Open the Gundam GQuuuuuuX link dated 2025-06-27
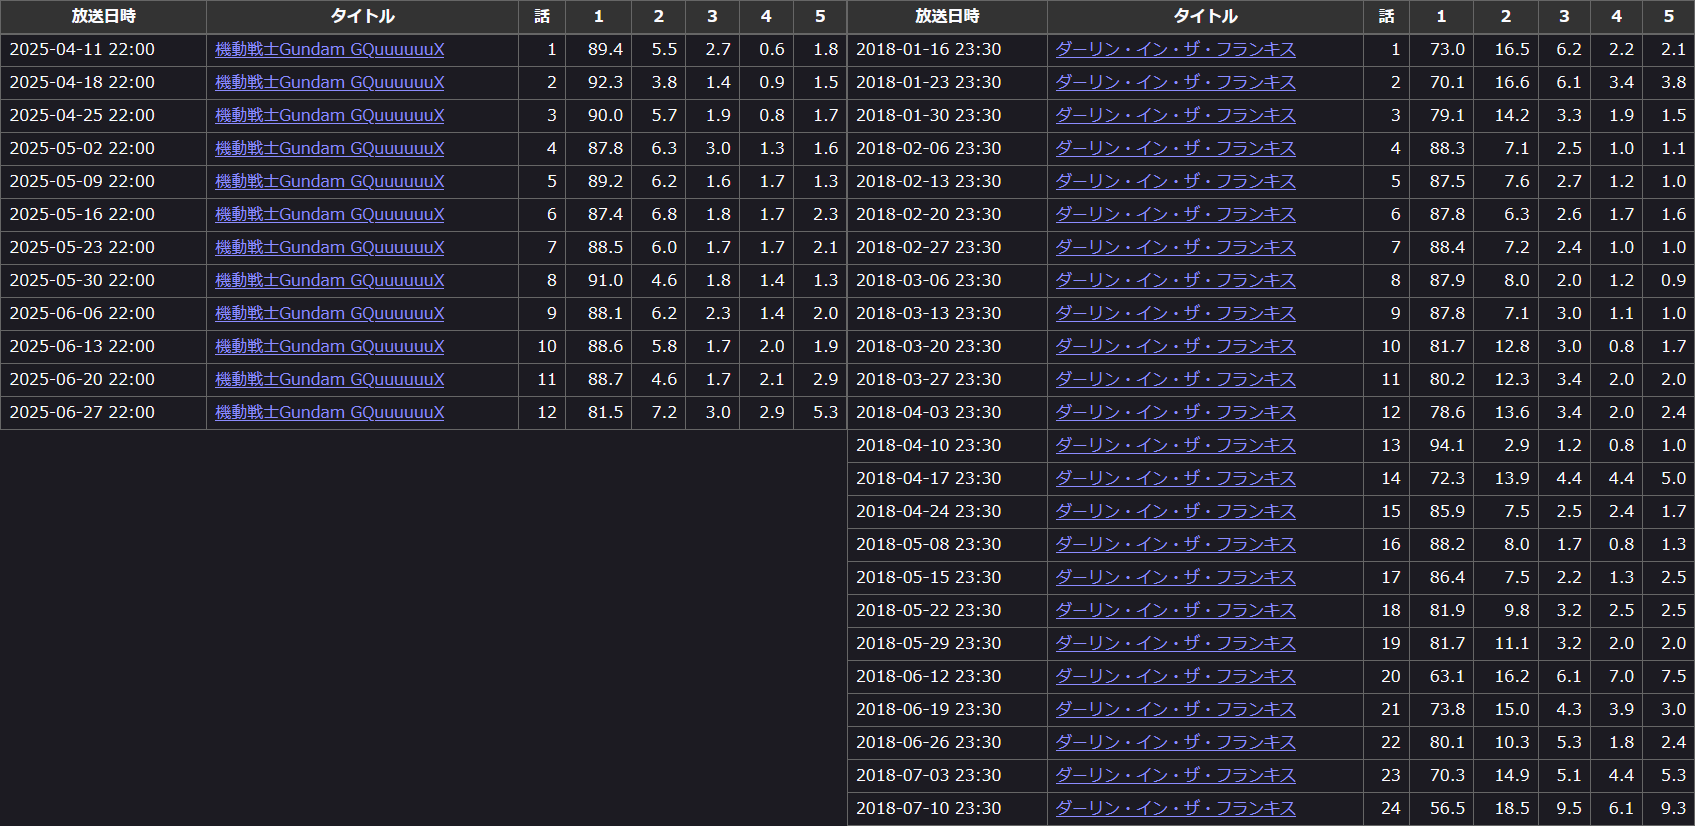Viewport: 1695px width, 826px height. coord(329,412)
